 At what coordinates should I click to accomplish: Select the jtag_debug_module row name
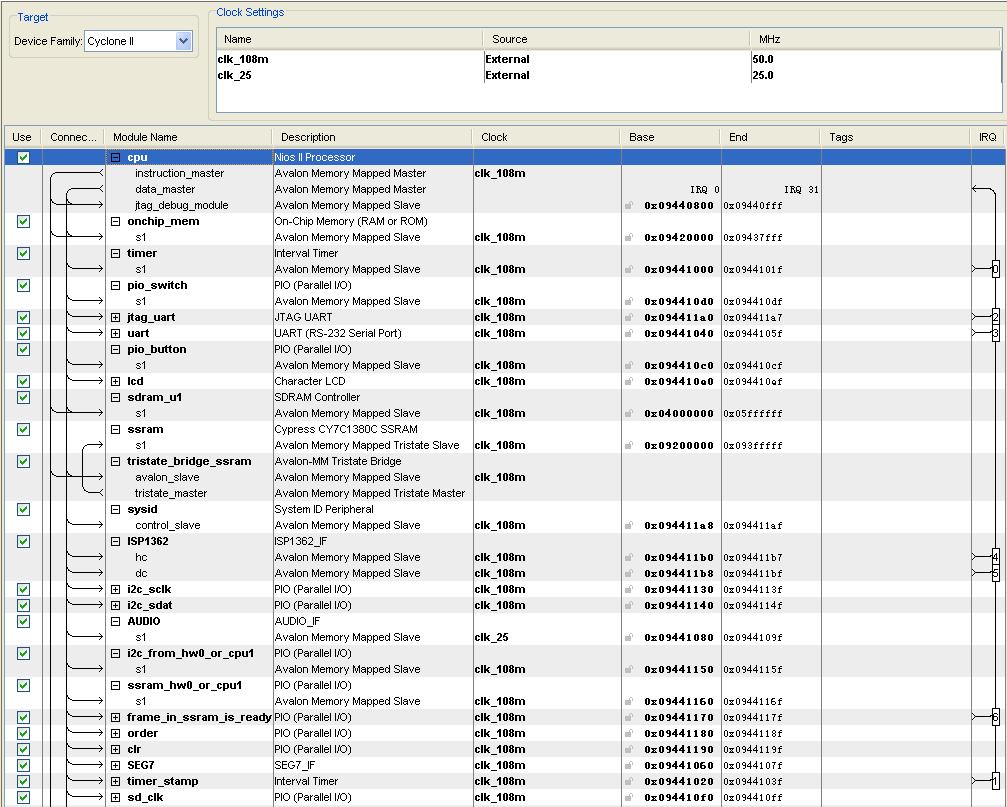182,205
